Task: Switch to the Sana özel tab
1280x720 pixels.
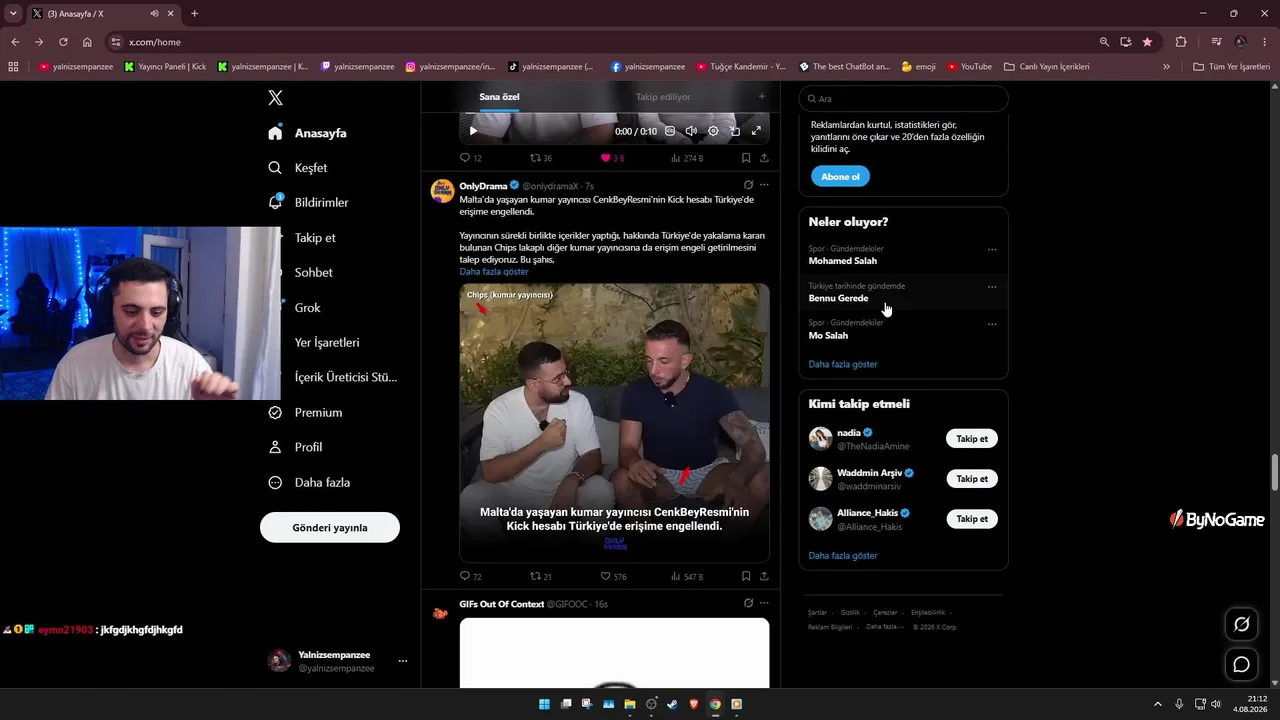Action: (499, 97)
